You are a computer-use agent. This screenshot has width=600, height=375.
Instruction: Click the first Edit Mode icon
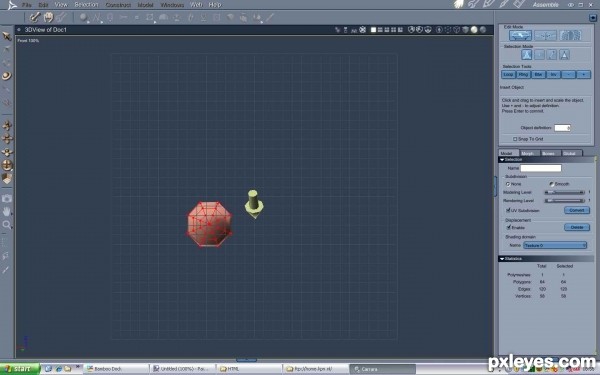point(520,36)
